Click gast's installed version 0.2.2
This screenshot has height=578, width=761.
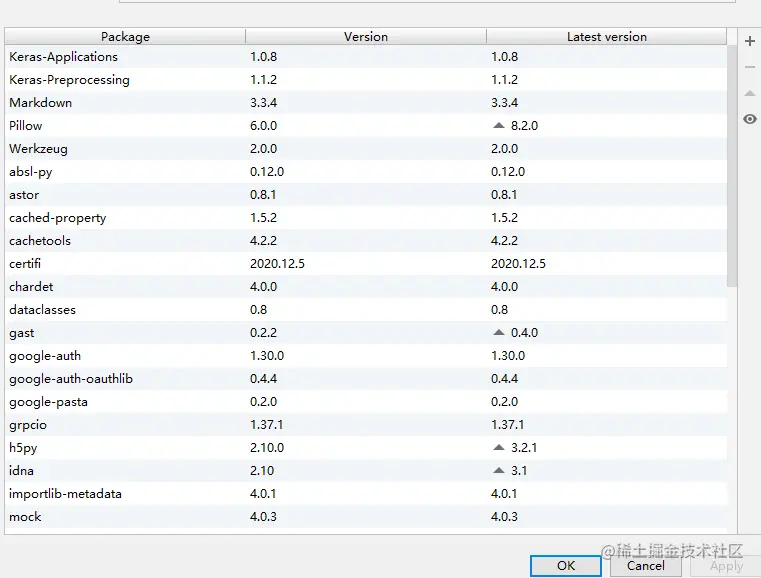click(264, 332)
